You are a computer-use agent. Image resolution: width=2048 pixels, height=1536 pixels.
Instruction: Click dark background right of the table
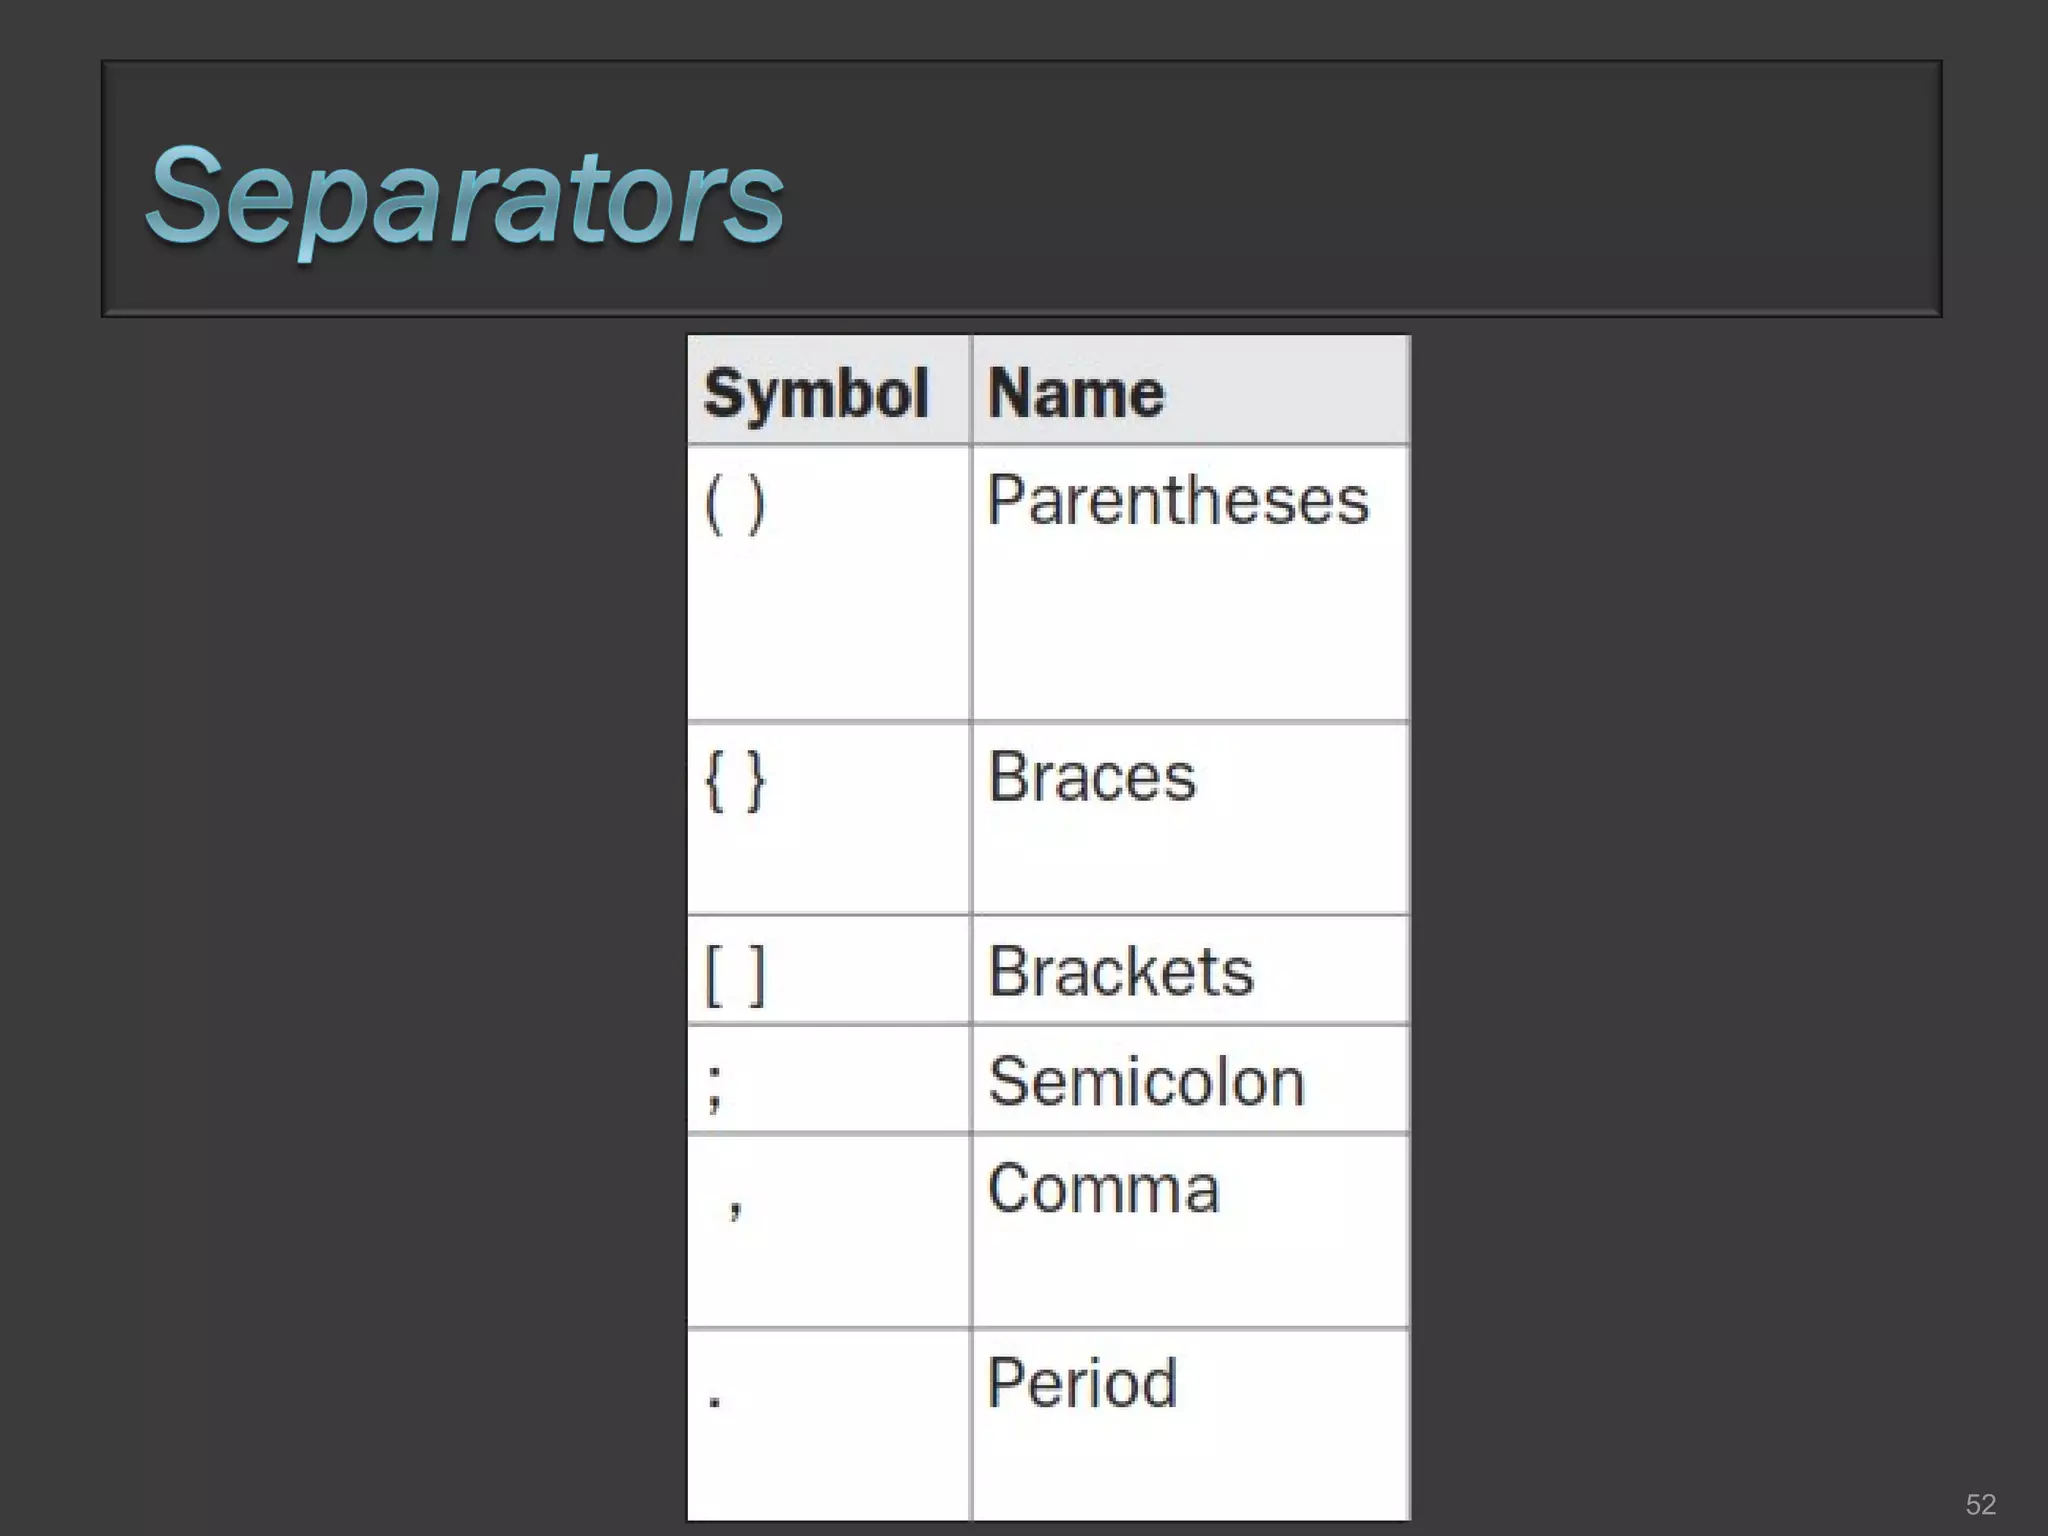(1700, 900)
